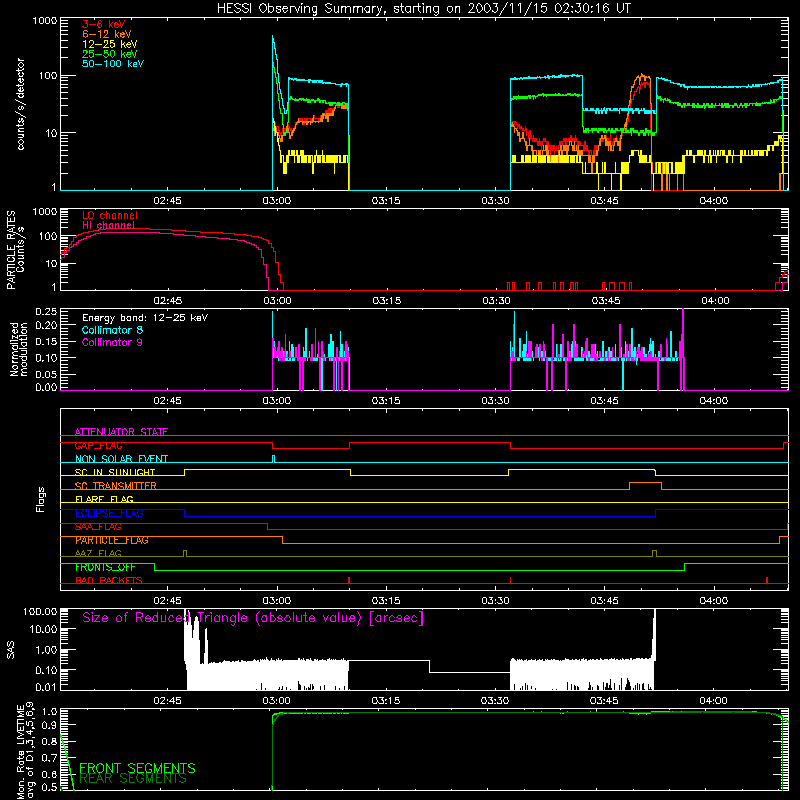Select the Collimator 9 legend label
This screenshot has height=800, width=800.
(x=112, y=342)
